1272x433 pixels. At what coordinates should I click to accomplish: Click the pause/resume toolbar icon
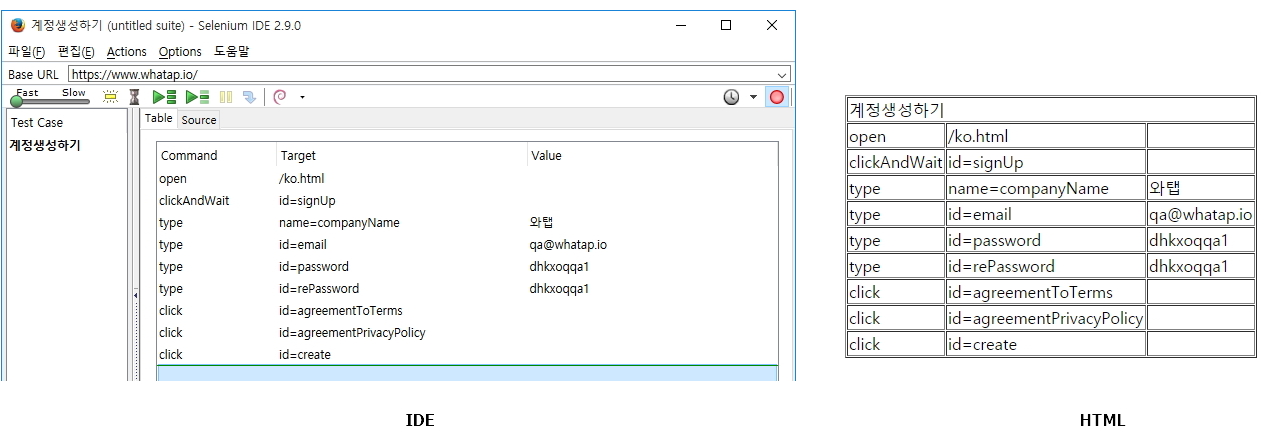click(x=226, y=97)
